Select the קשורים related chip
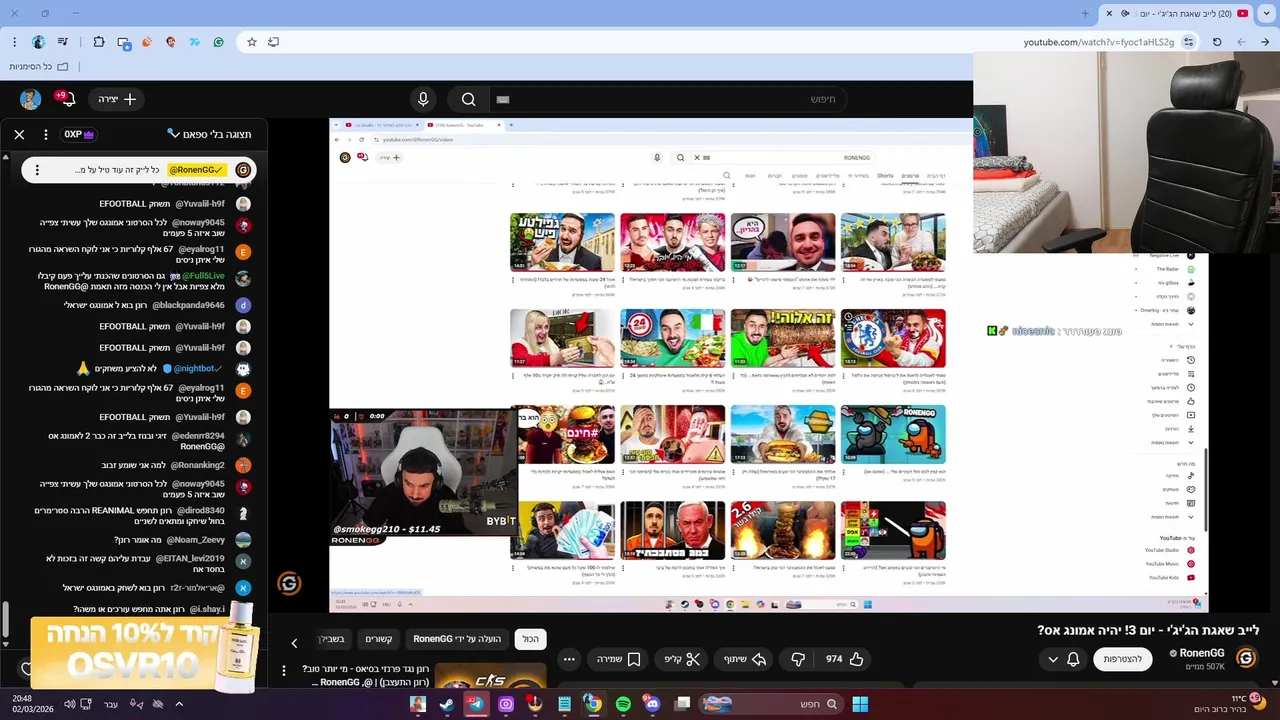The image size is (1280, 720). coord(379,639)
